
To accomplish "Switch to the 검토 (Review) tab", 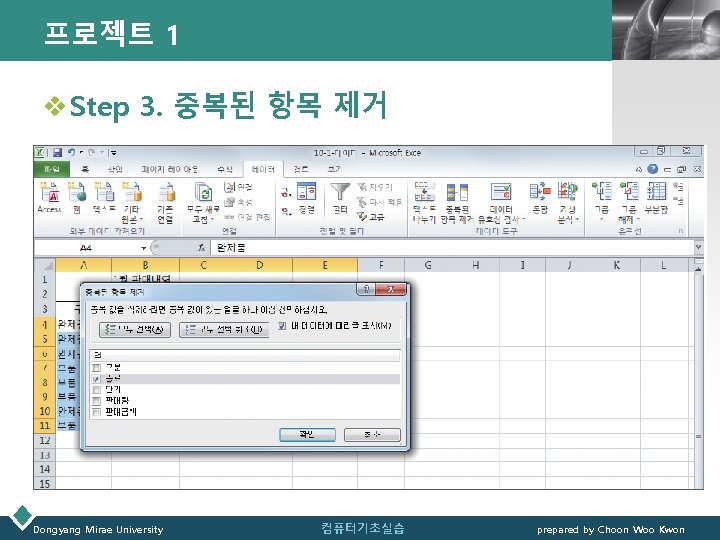I will tap(301, 169).
